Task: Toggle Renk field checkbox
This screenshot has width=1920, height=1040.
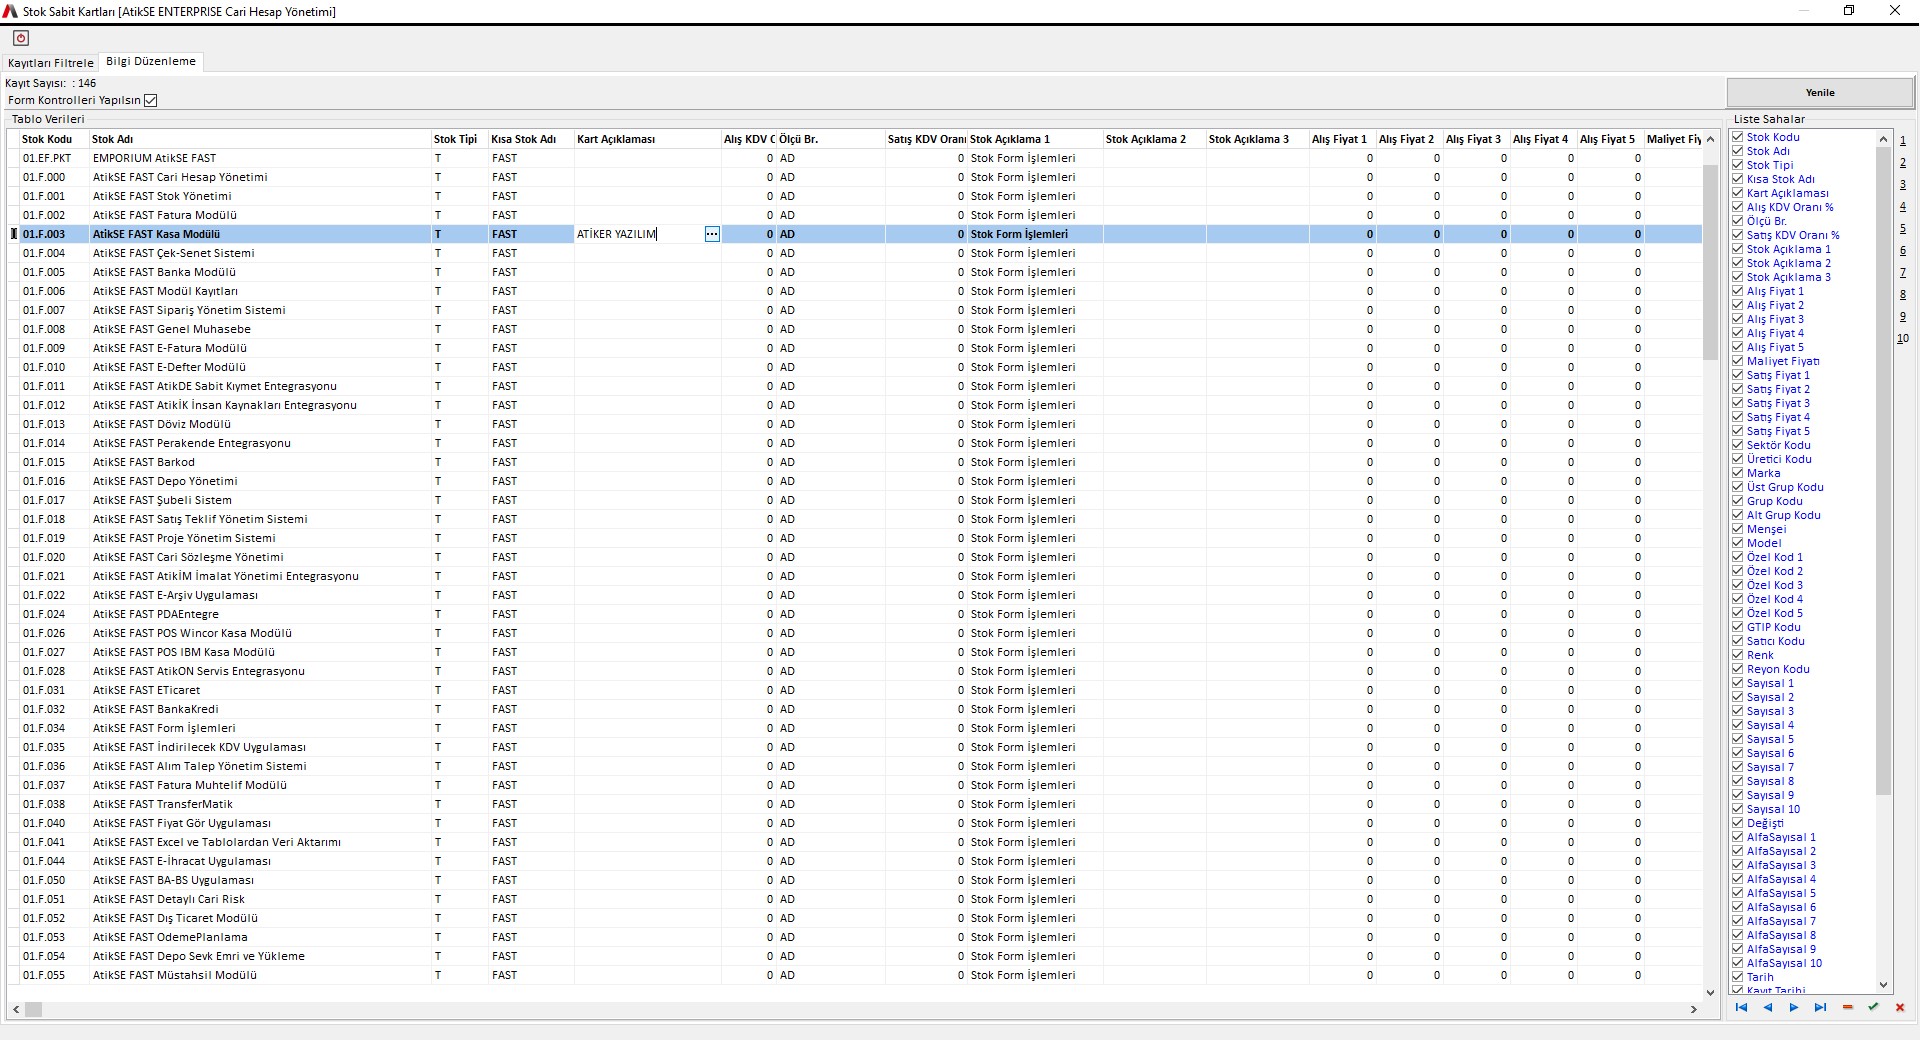Action: coord(1738,655)
